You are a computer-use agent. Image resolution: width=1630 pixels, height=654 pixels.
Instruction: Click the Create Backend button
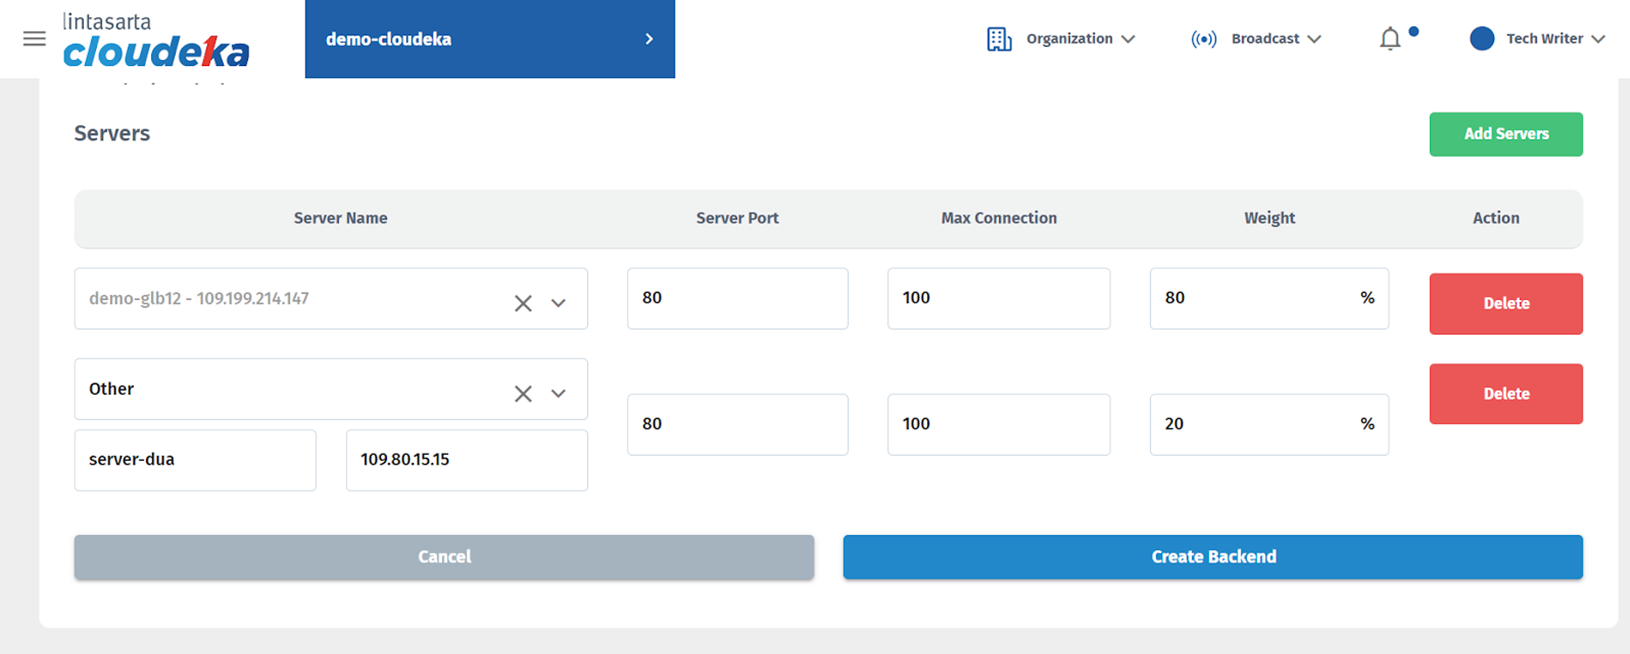point(1212,557)
